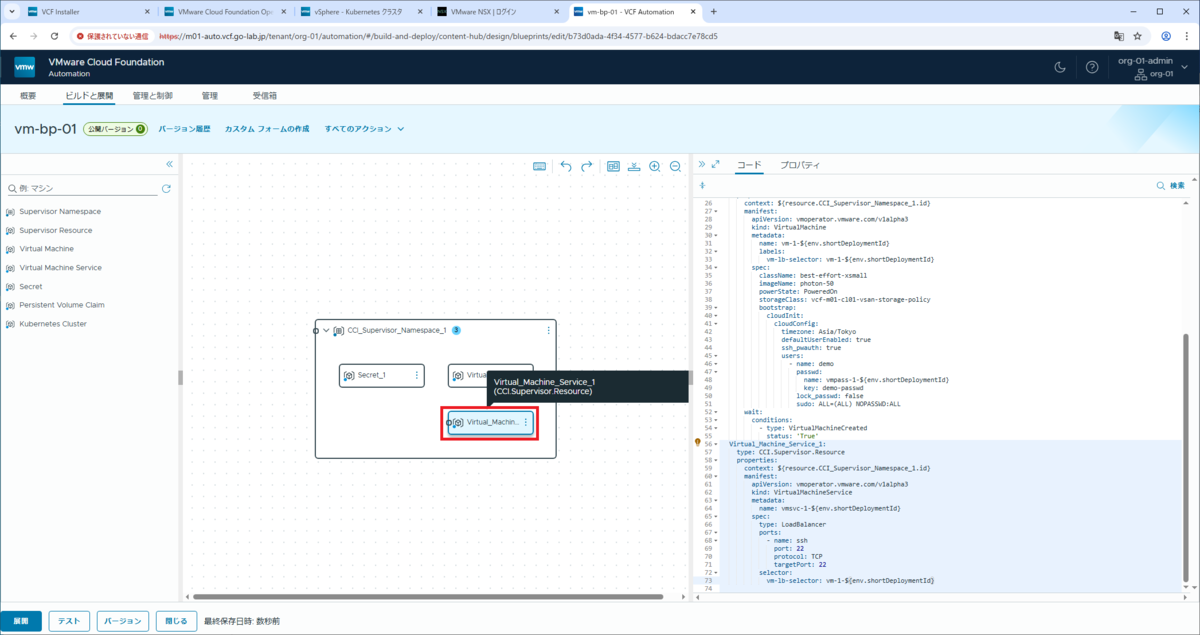Open the help question mark icon
This screenshot has width=1200, height=635.
pyautogui.click(x=1092, y=67)
